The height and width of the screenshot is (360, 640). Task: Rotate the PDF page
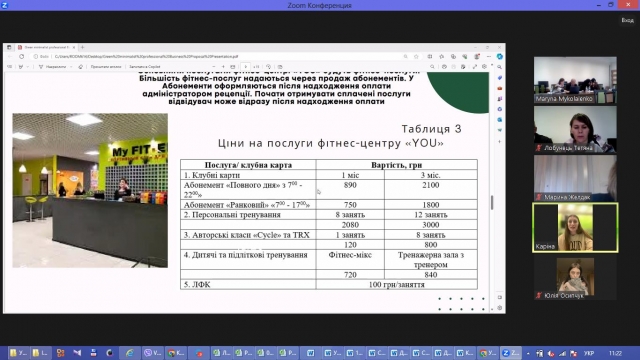[x=269, y=67]
